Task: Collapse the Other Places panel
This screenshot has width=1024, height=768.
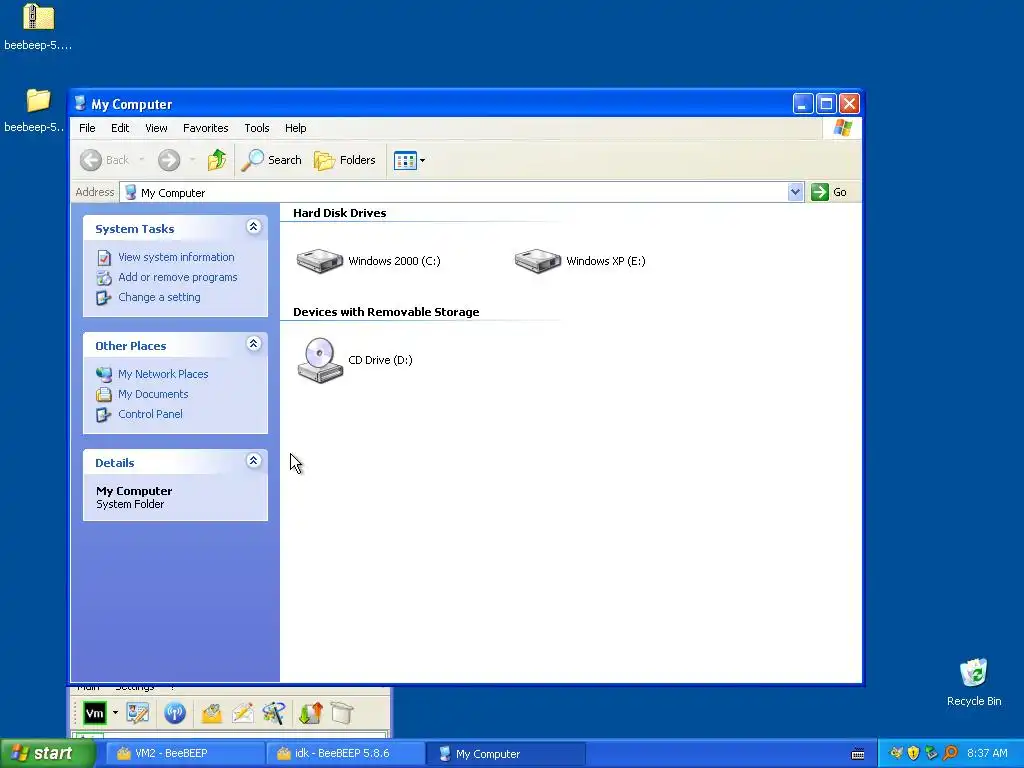Action: coord(253,344)
